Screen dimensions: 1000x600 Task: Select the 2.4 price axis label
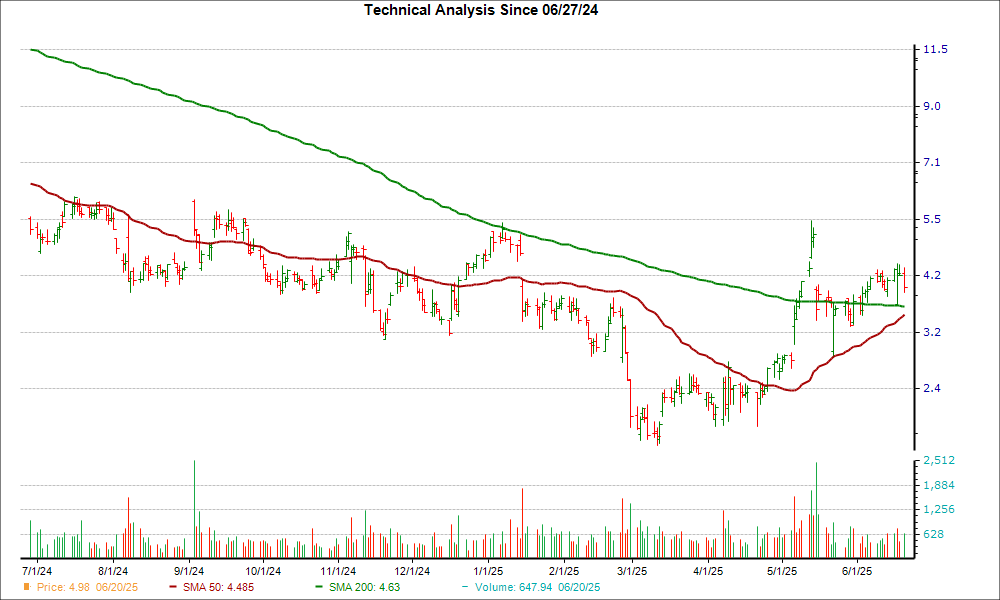[x=932, y=388]
